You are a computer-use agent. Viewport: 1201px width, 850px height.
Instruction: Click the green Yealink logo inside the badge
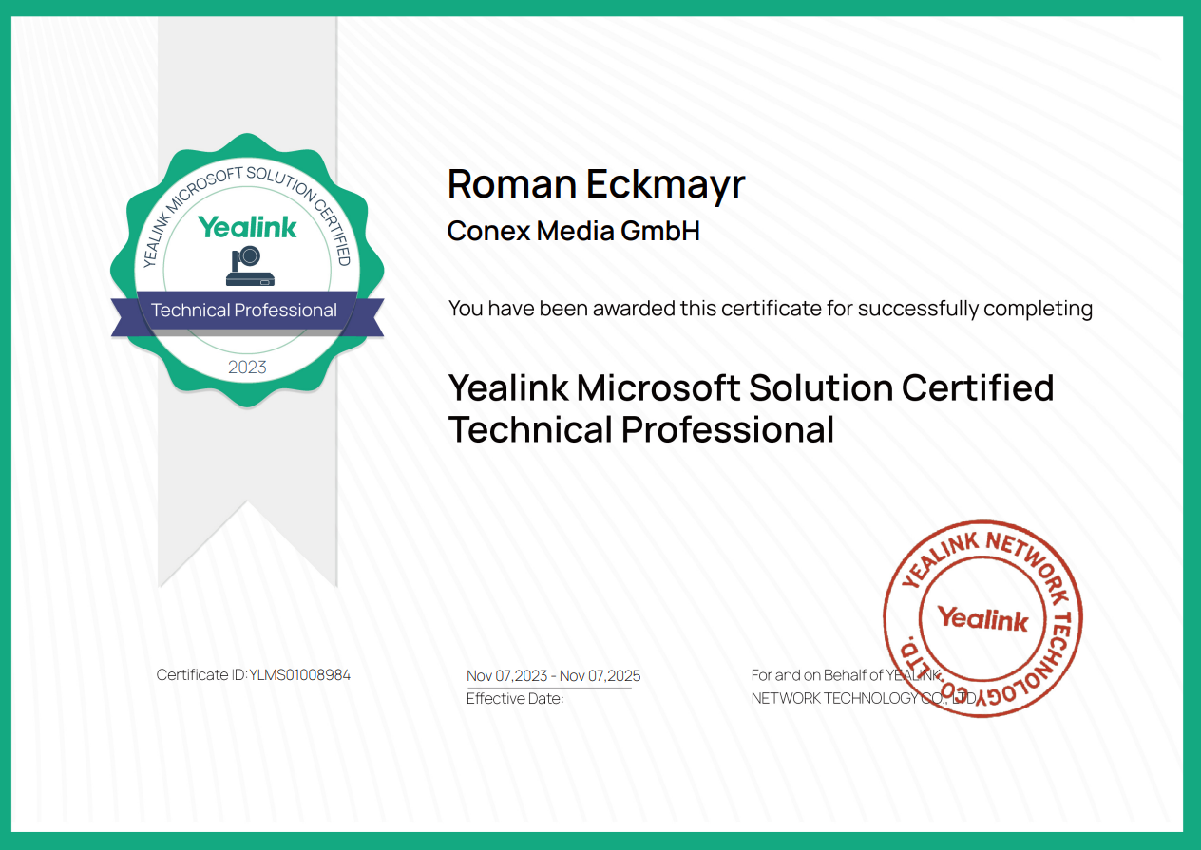(x=247, y=227)
